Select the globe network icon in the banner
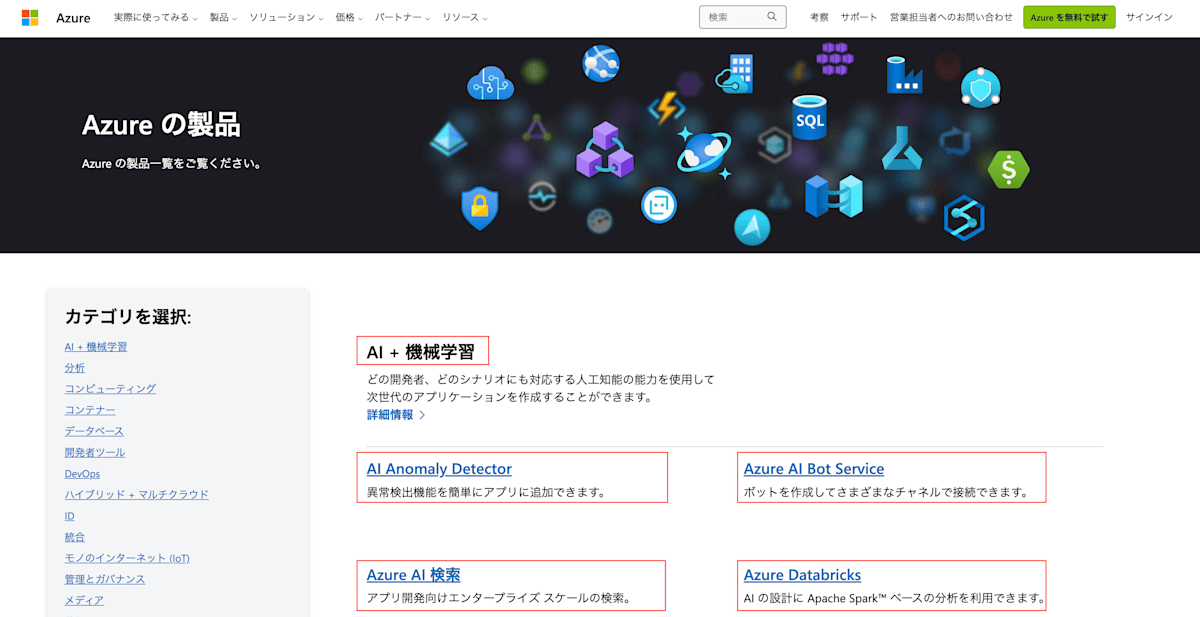The width and height of the screenshot is (1200, 617). (600, 63)
